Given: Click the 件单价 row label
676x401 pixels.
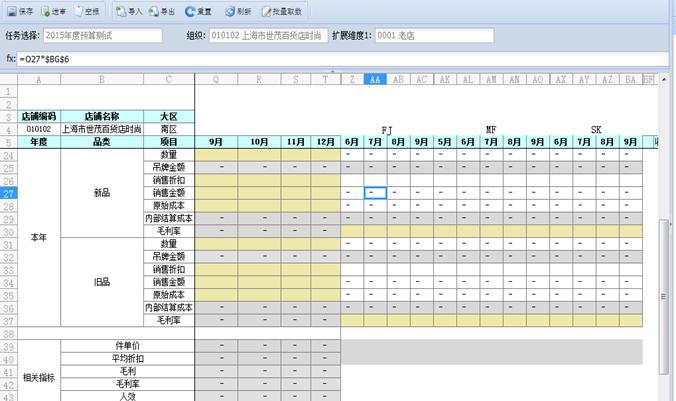Looking at the screenshot, I should pyautogui.click(x=128, y=346).
